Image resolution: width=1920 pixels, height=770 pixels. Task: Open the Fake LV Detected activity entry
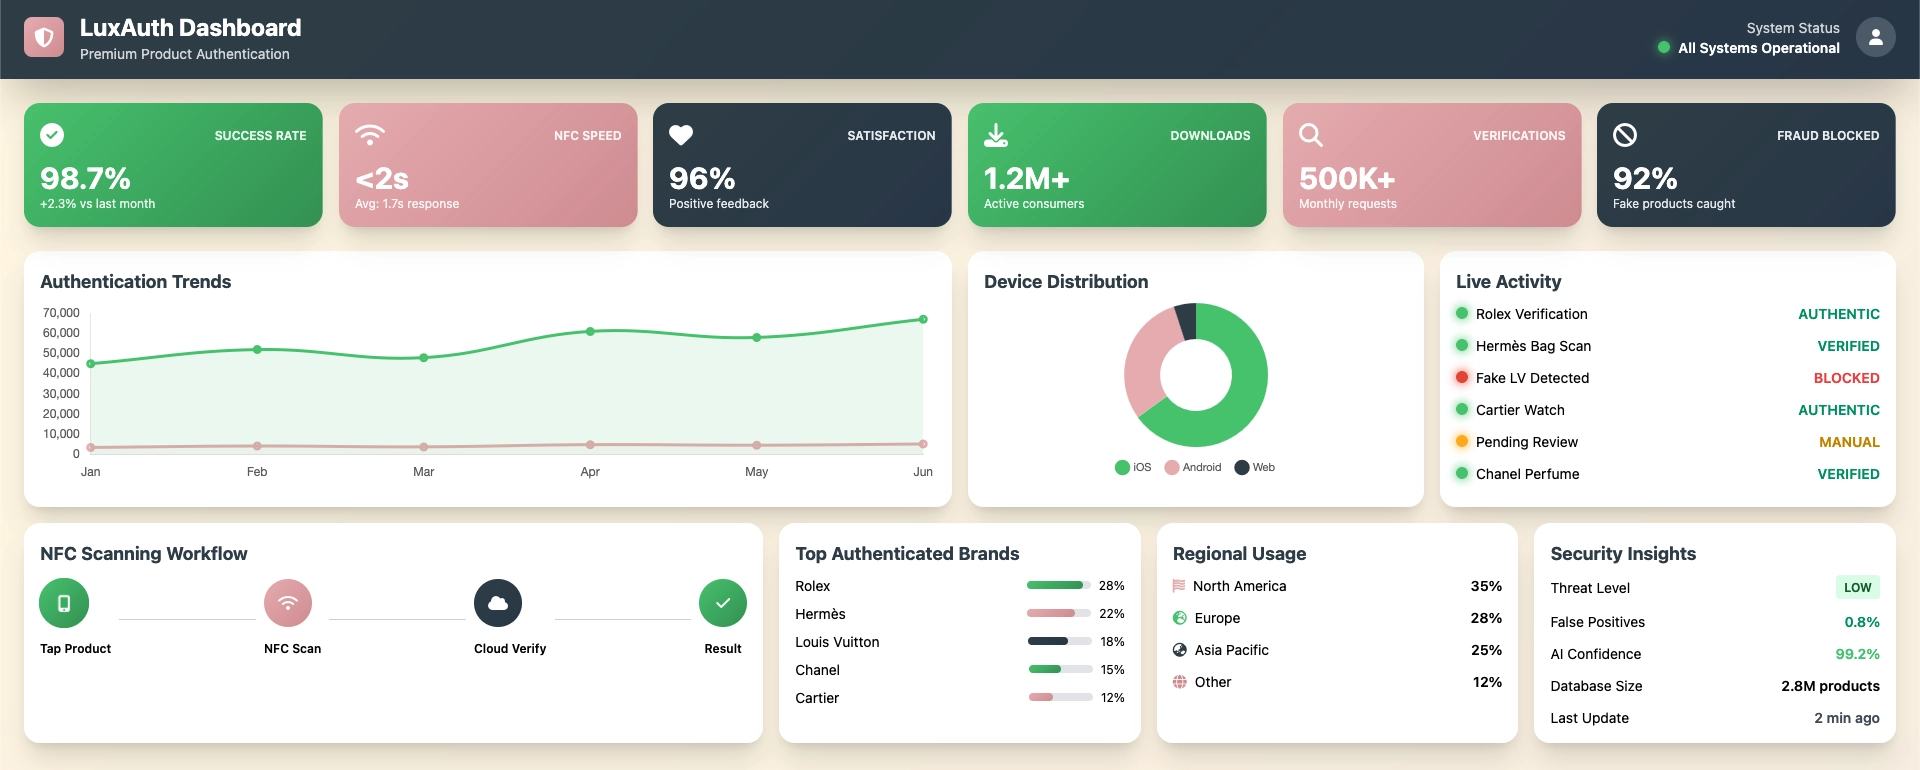[1532, 378]
